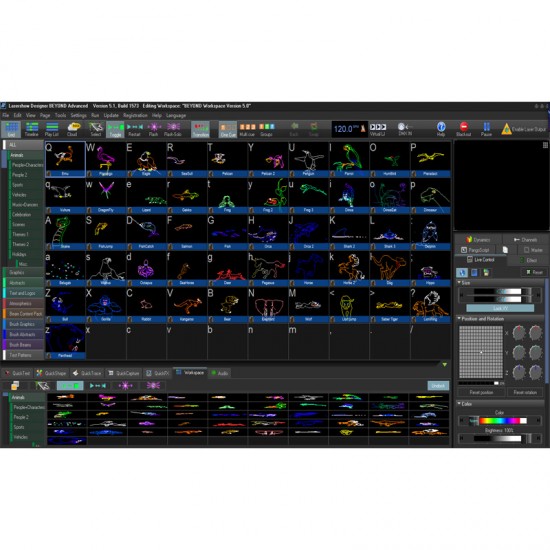The height and width of the screenshot is (550, 550).
Task: Select Text and Logos category
Action: (24, 293)
